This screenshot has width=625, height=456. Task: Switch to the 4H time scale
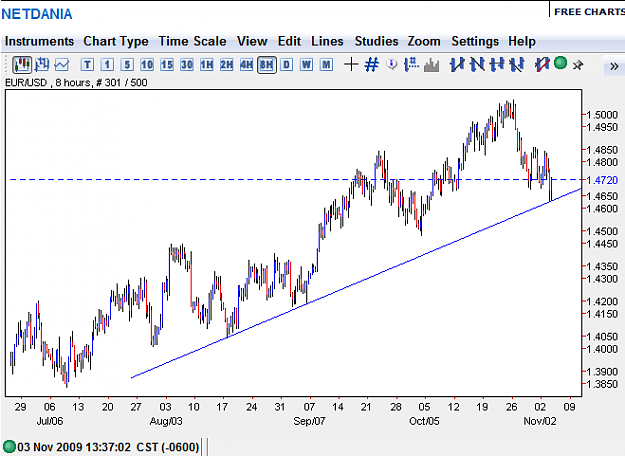pos(246,65)
